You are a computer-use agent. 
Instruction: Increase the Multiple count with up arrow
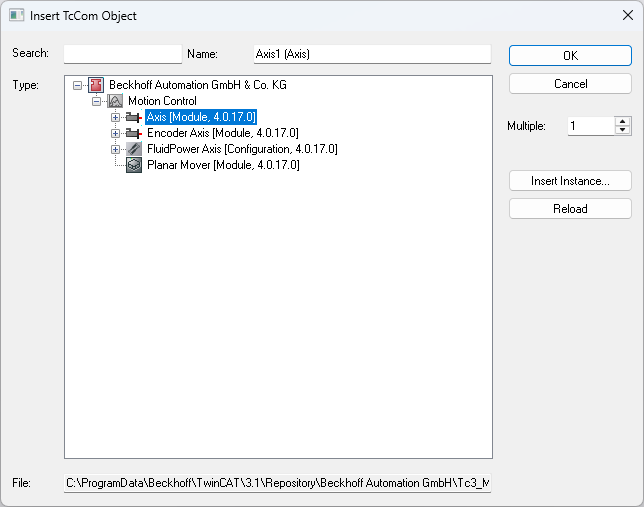pos(623,122)
